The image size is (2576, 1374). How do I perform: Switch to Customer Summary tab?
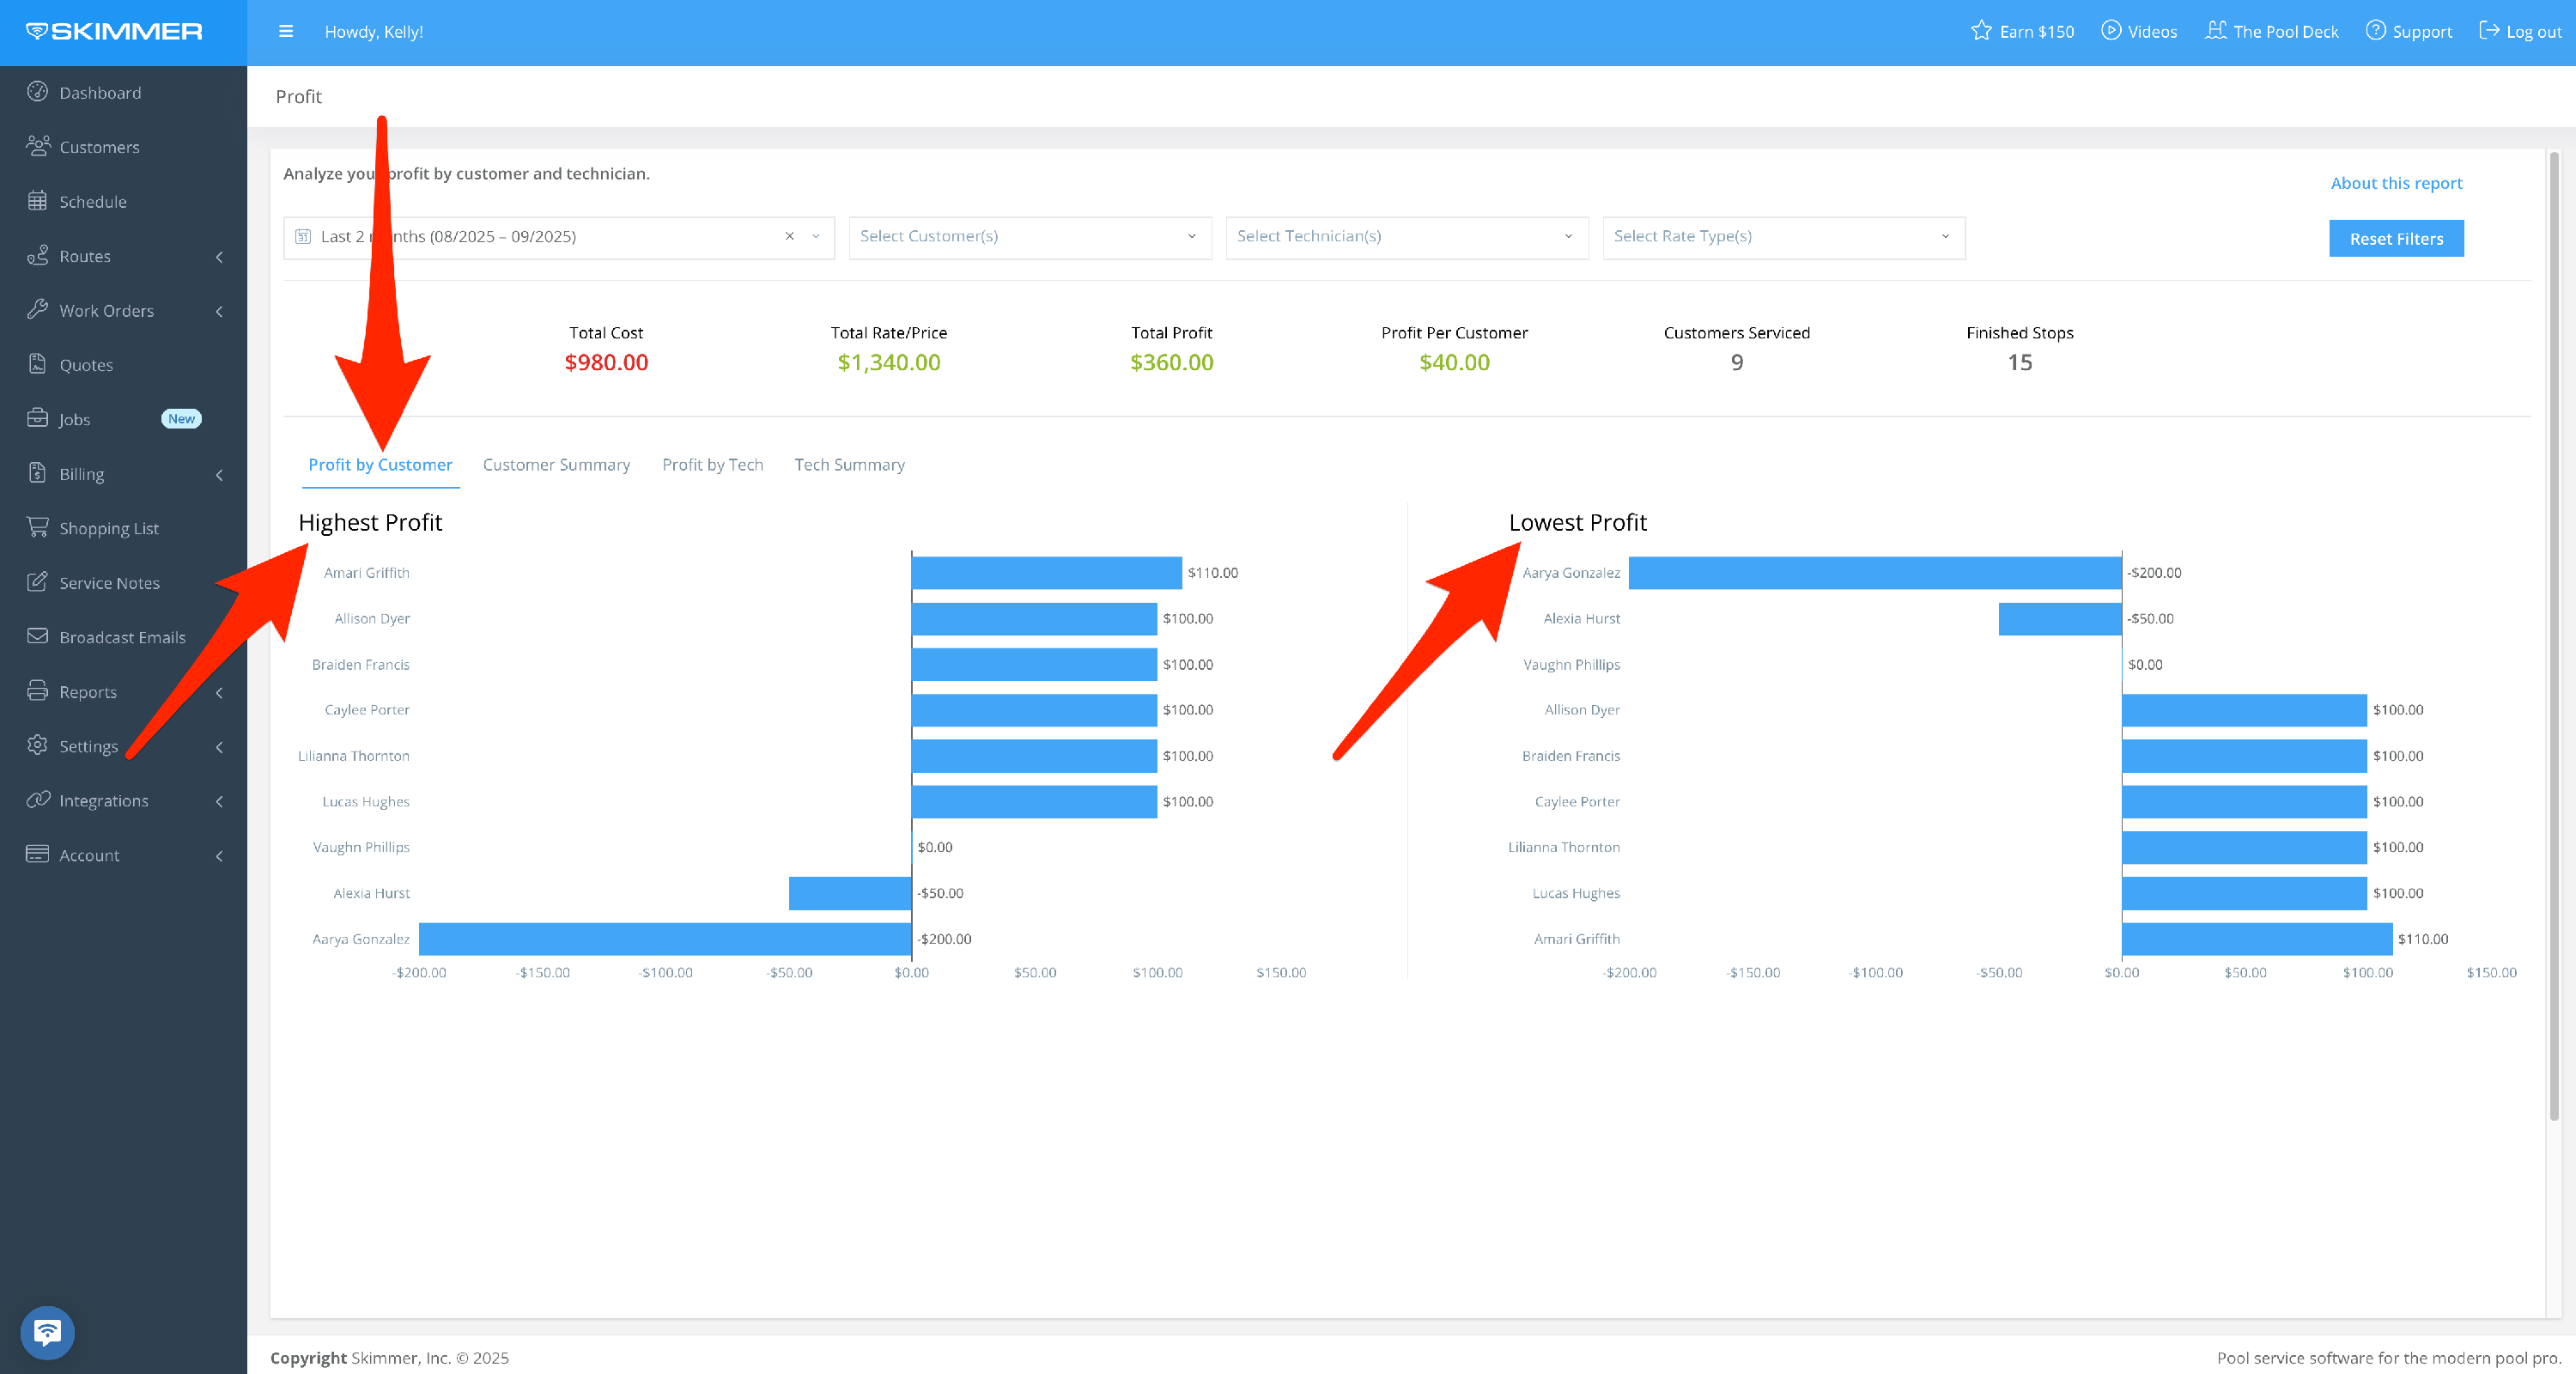[x=556, y=465]
